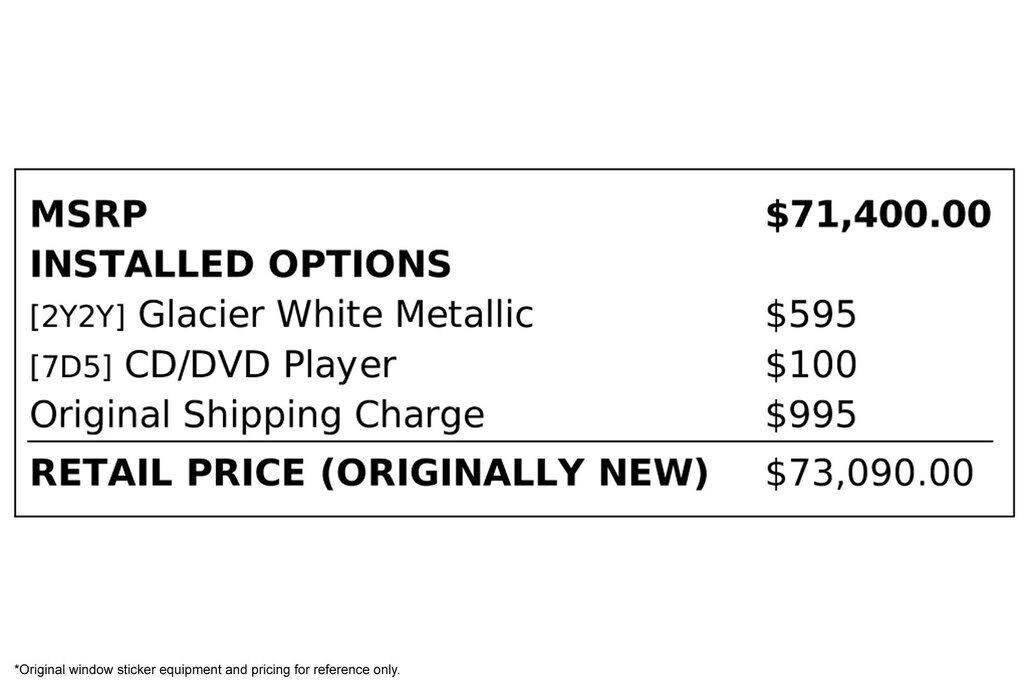Click the word NEW) in retail label
The width and height of the screenshot is (1024, 683).
click(x=653, y=473)
